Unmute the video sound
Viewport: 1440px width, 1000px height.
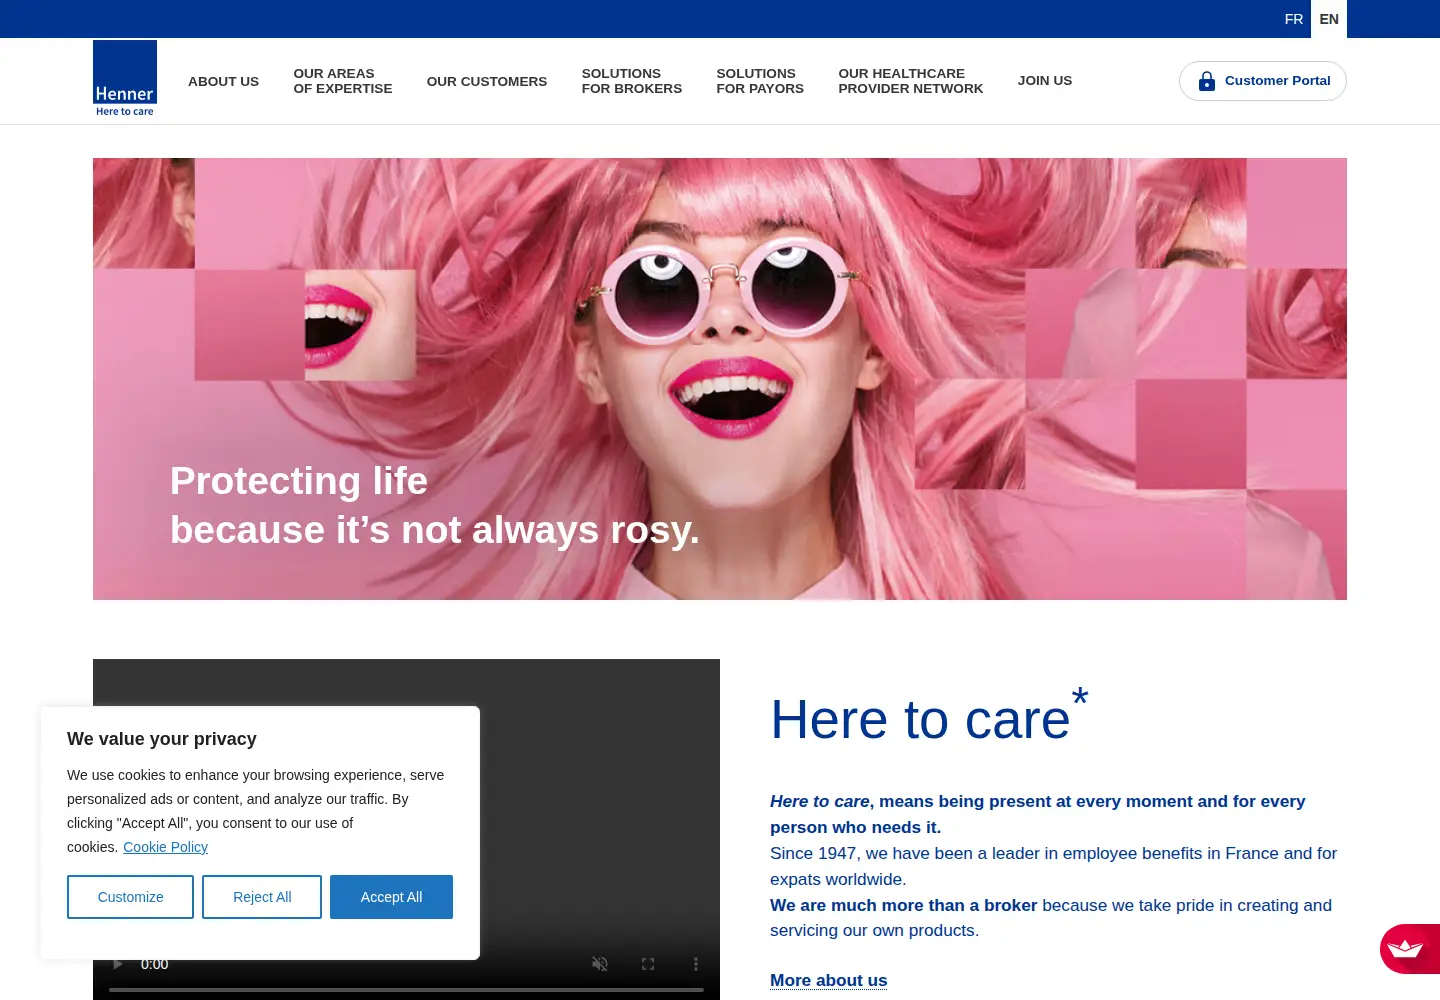(x=600, y=964)
